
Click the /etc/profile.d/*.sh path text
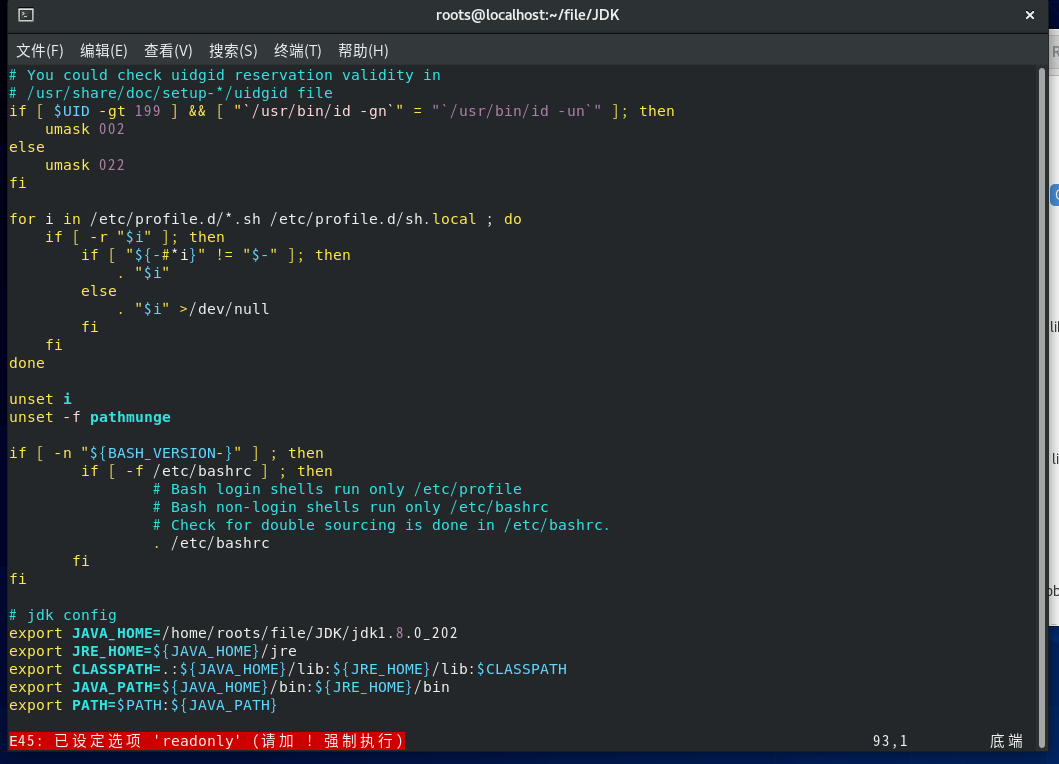tap(169, 219)
